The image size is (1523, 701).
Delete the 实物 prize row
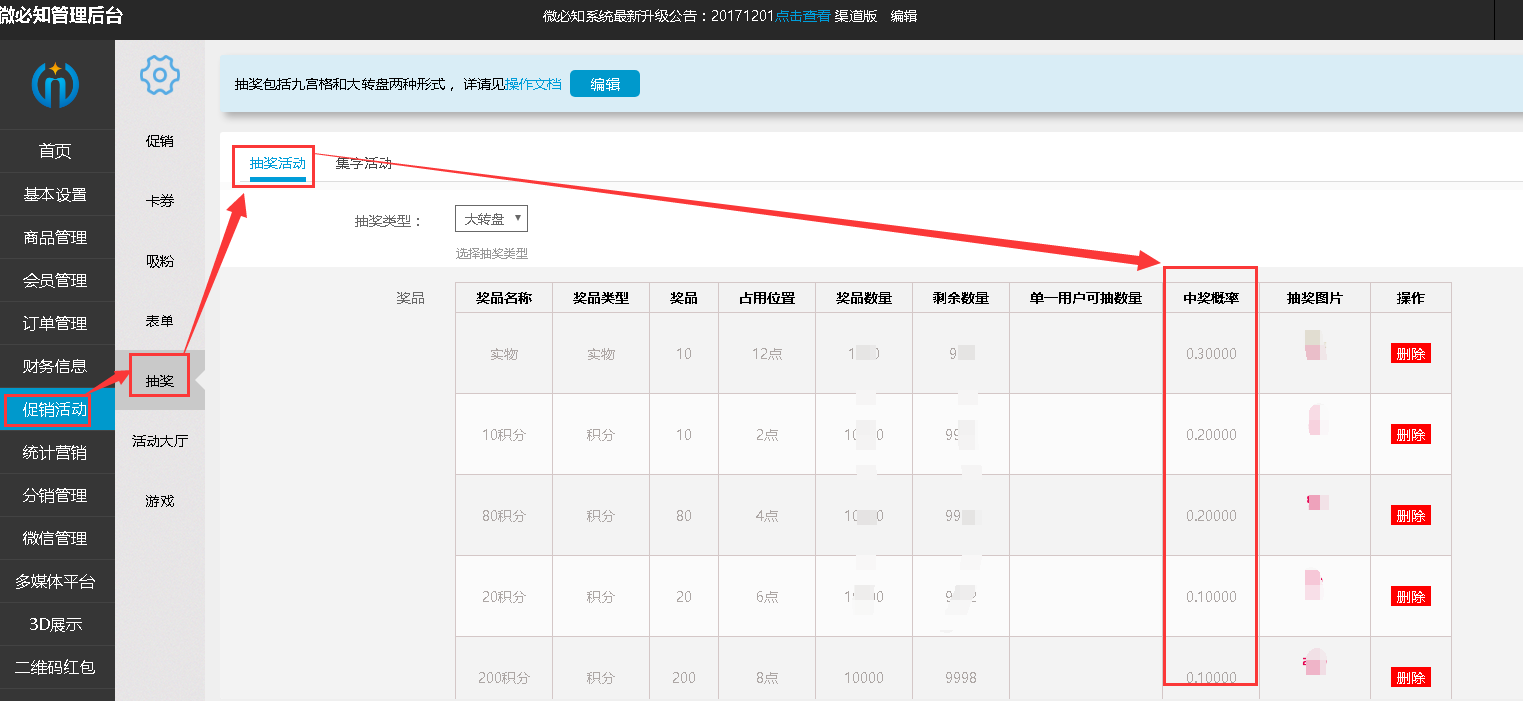point(1410,353)
